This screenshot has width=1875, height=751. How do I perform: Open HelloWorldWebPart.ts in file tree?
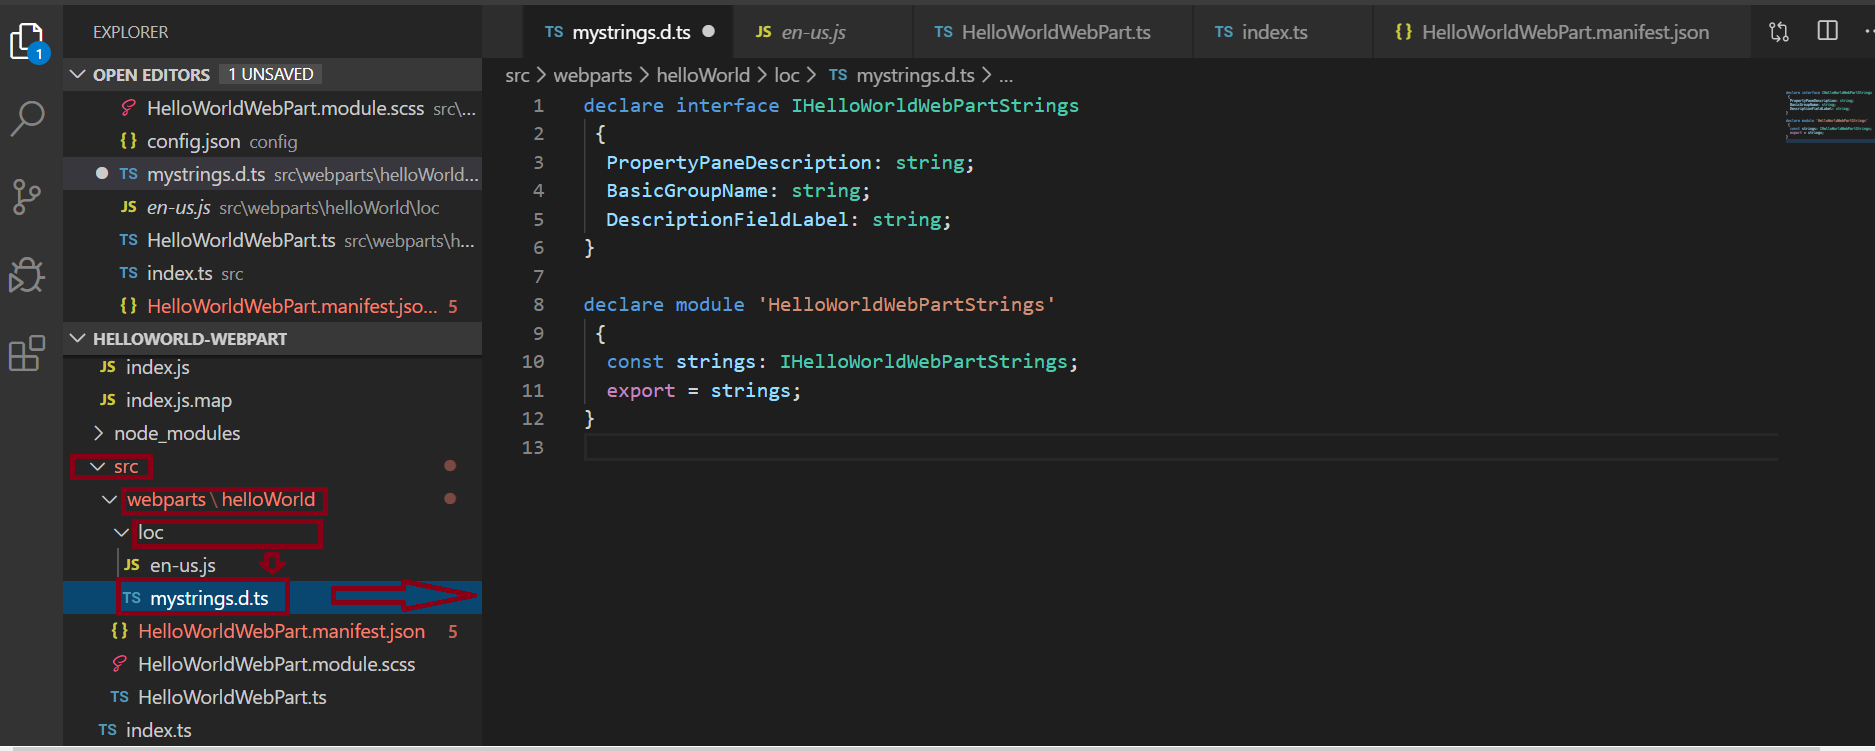[272, 697]
